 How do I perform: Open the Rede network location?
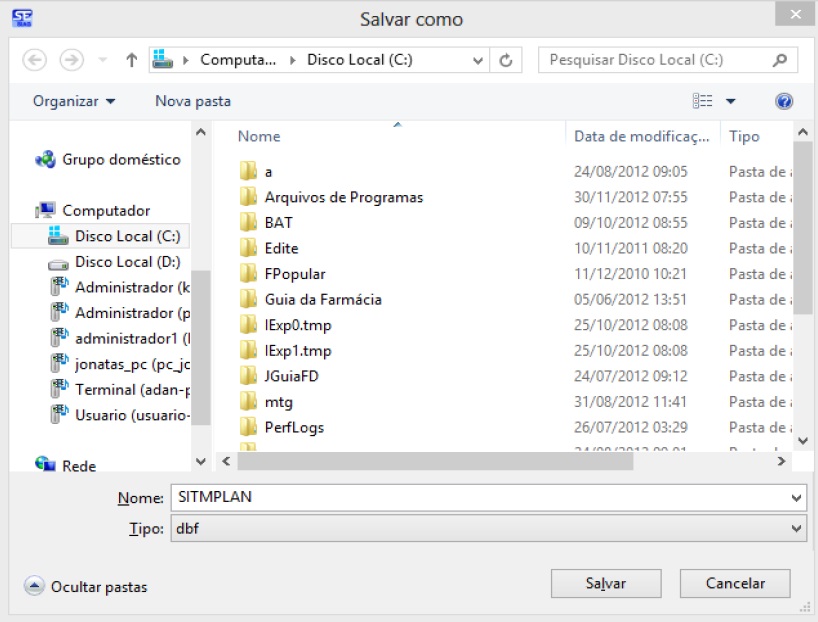click(79, 466)
